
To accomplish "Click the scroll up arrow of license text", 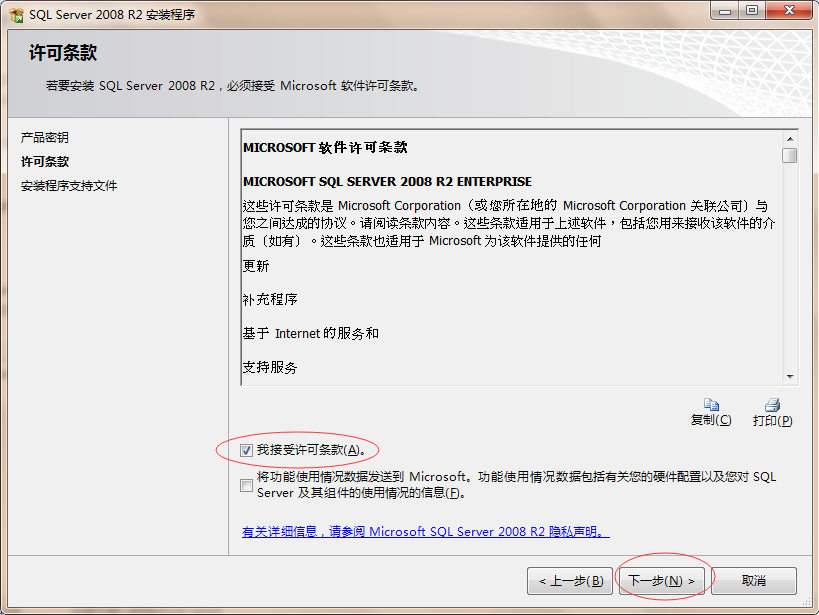I will [790, 138].
